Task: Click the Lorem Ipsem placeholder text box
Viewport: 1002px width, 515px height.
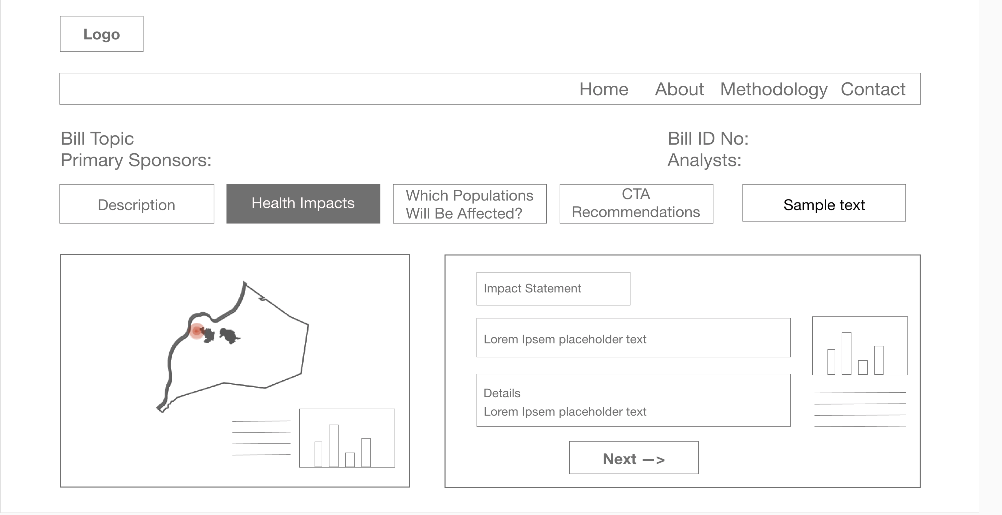Action: click(x=632, y=339)
